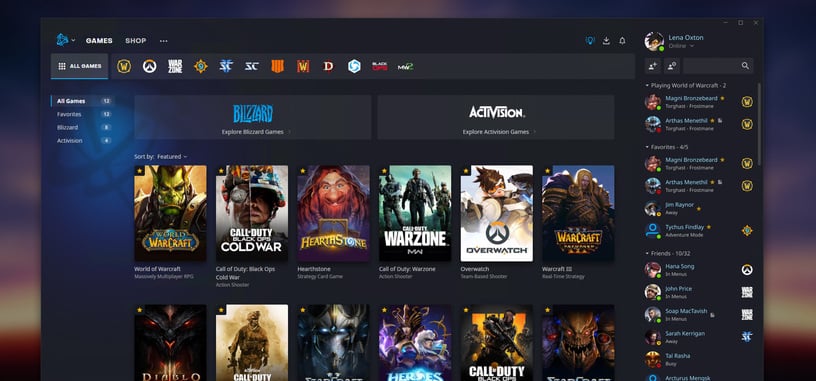Open the Sort by Featured dropdown
The width and height of the screenshot is (816, 381).
coord(172,156)
